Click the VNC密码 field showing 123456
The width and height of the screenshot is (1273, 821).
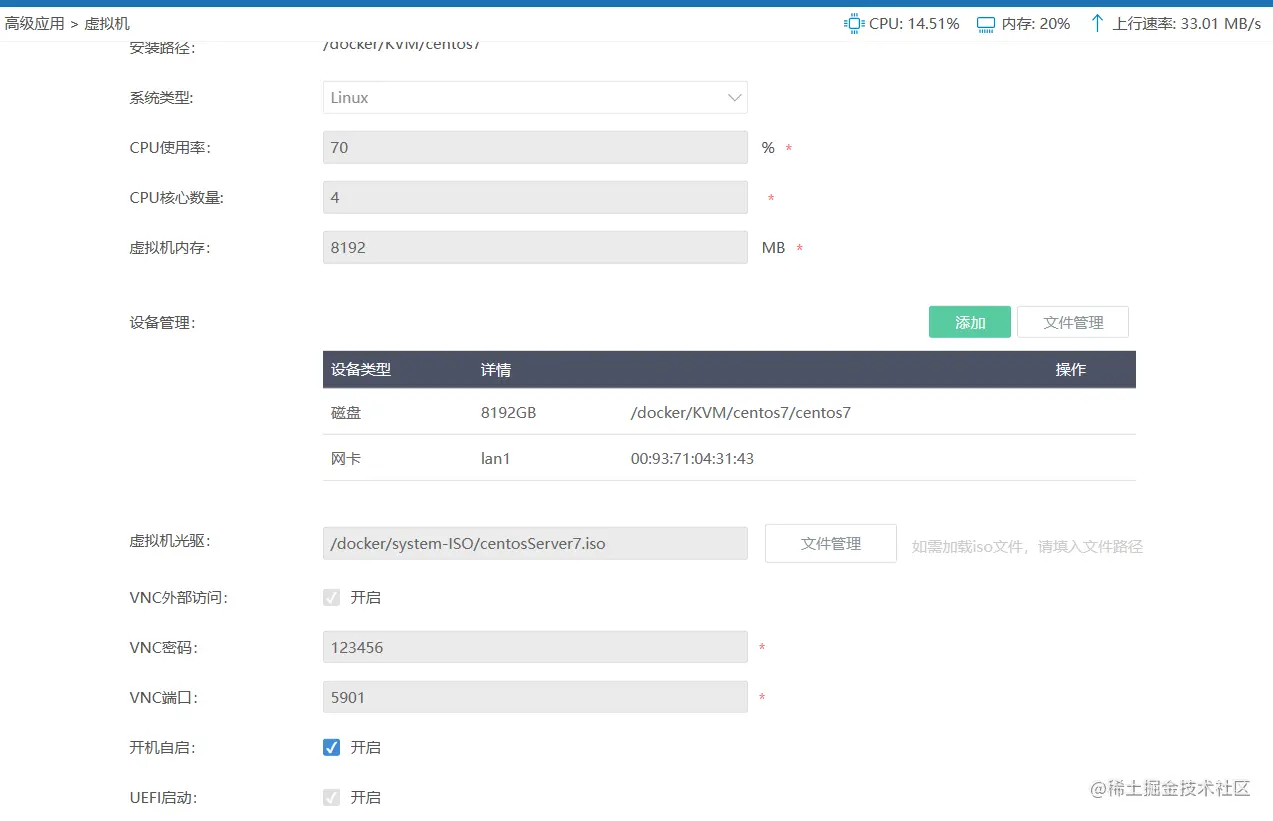[x=535, y=647]
